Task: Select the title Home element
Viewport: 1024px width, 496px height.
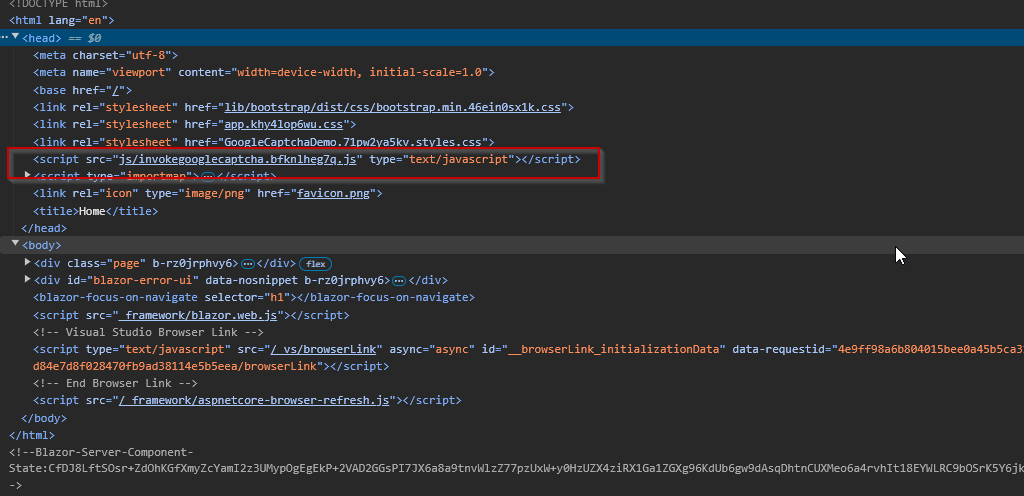Action: (x=95, y=211)
